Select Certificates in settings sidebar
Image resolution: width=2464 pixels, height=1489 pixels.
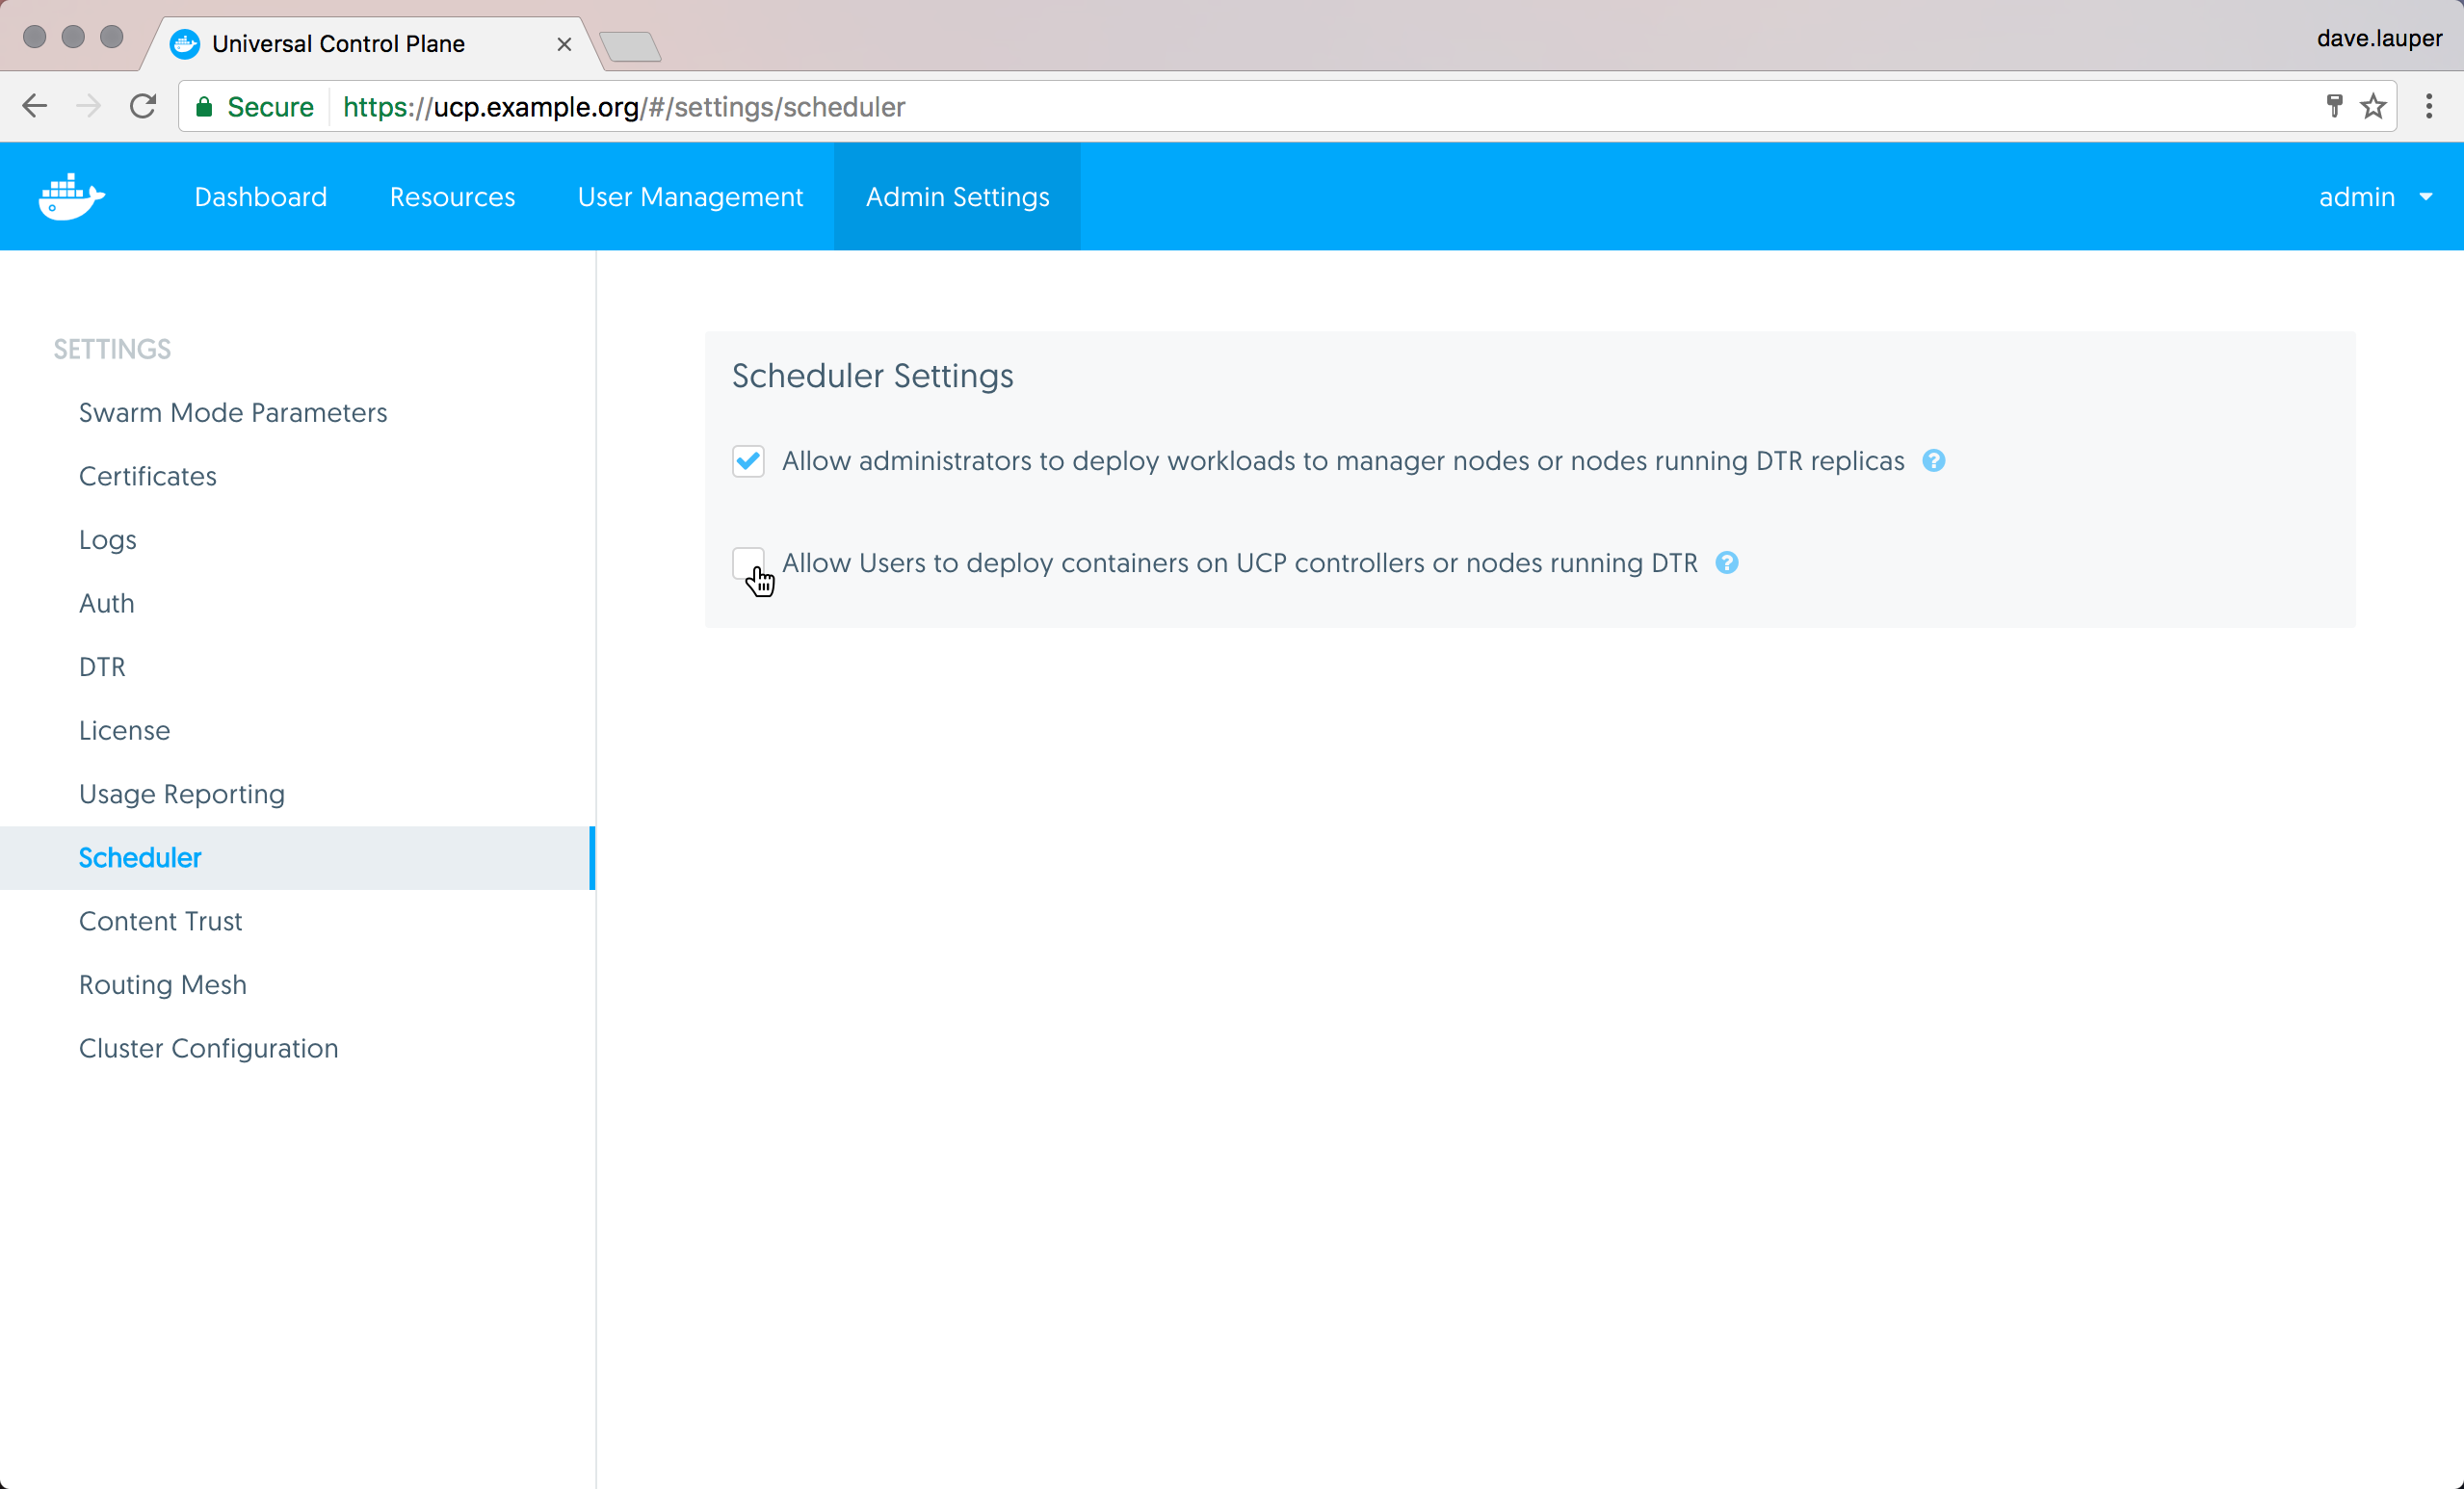click(148, 476)
